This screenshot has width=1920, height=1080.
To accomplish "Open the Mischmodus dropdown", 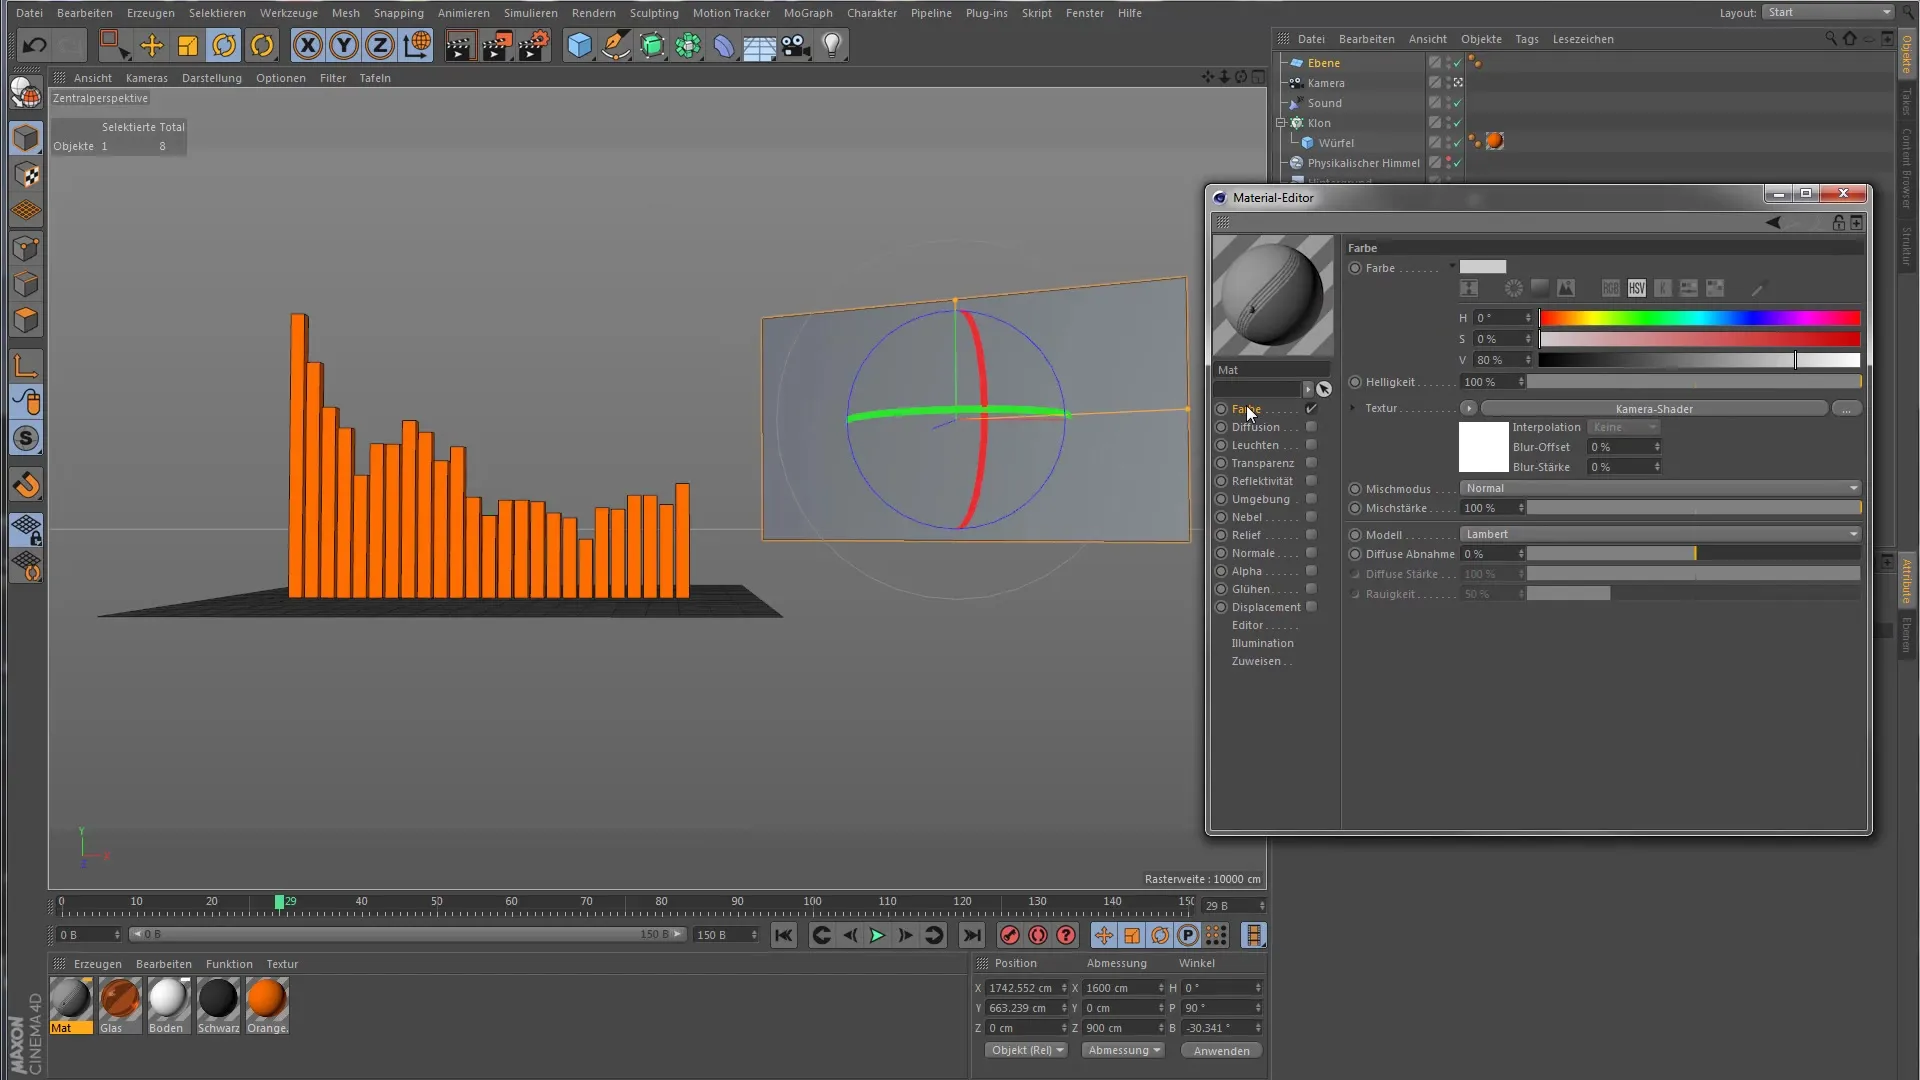I will coord(1660,488).
